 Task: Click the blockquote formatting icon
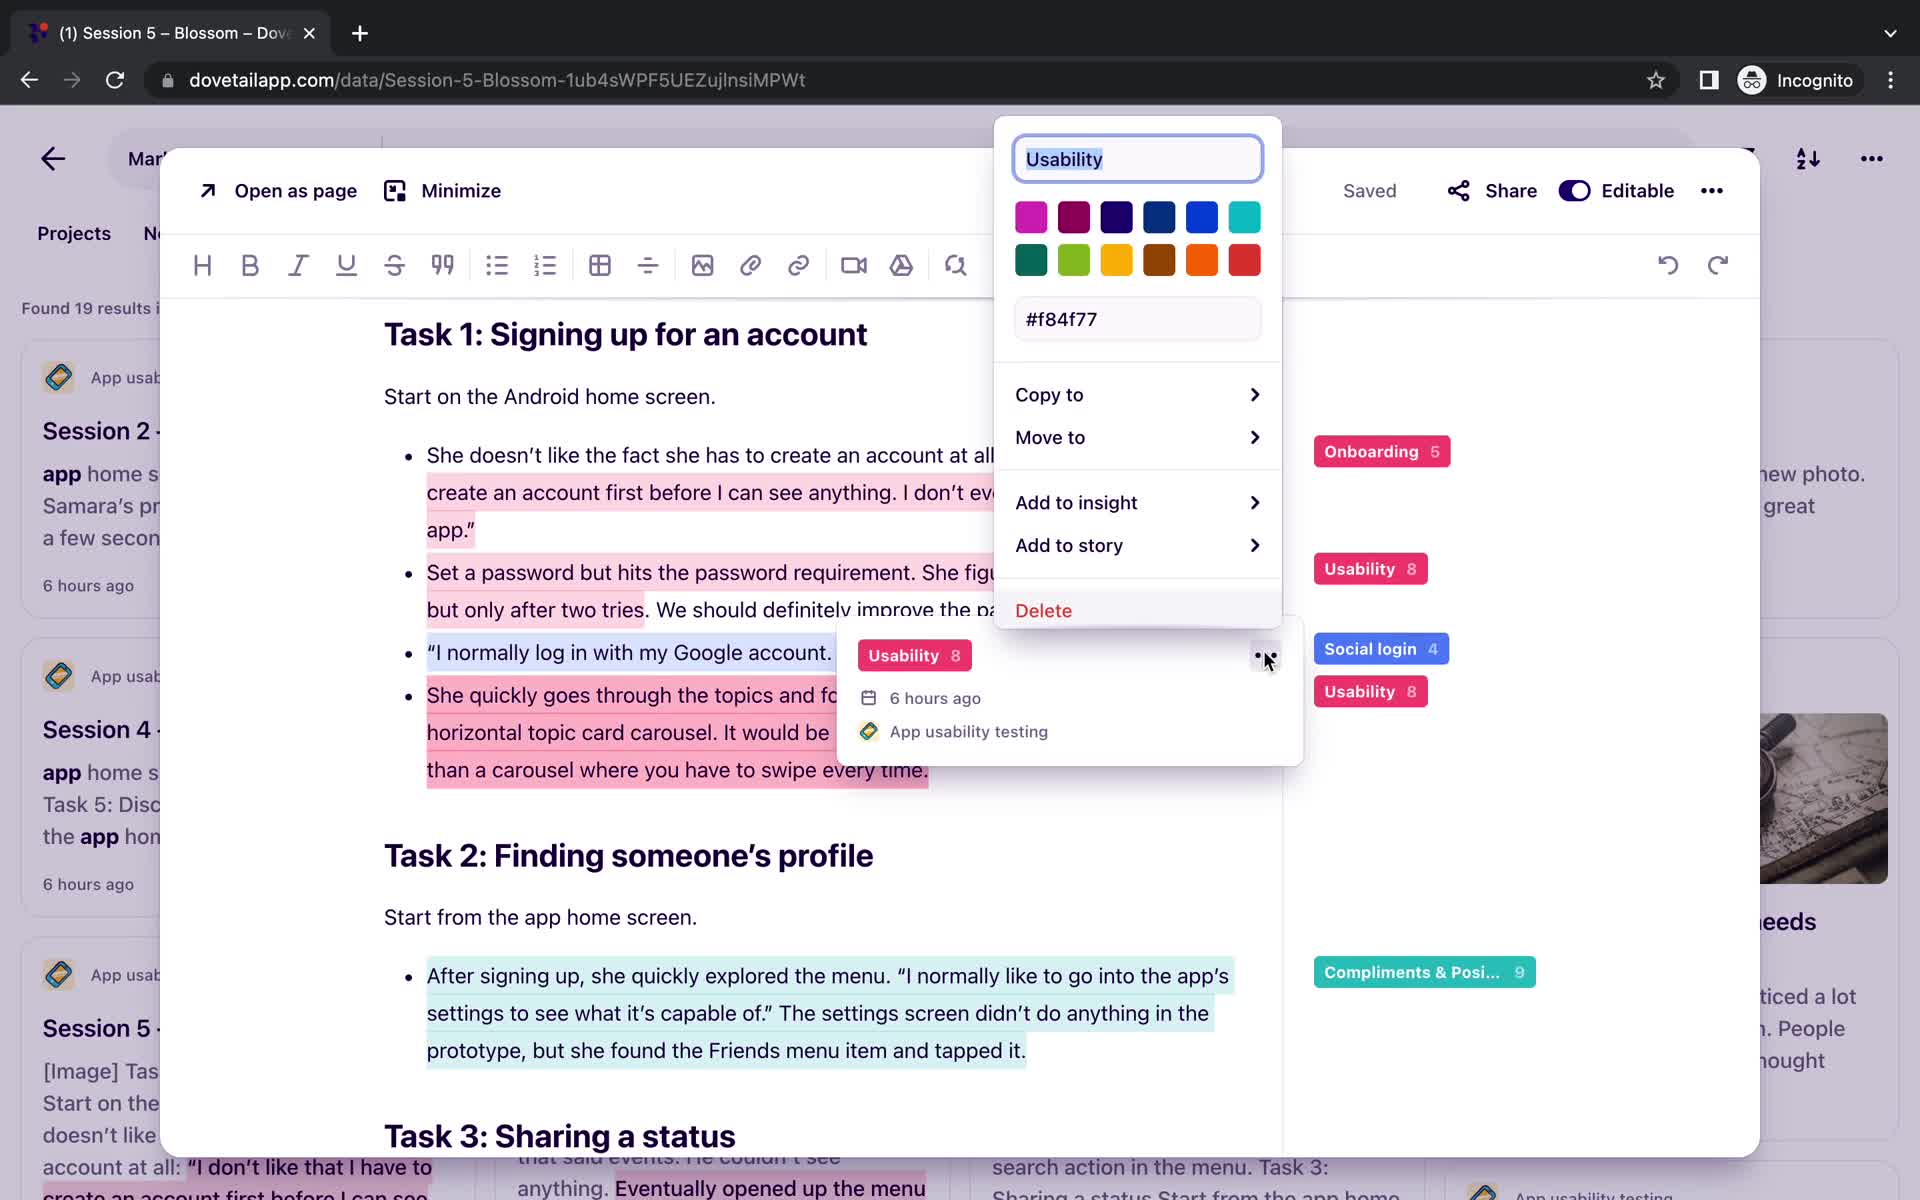tap(442, 264)
